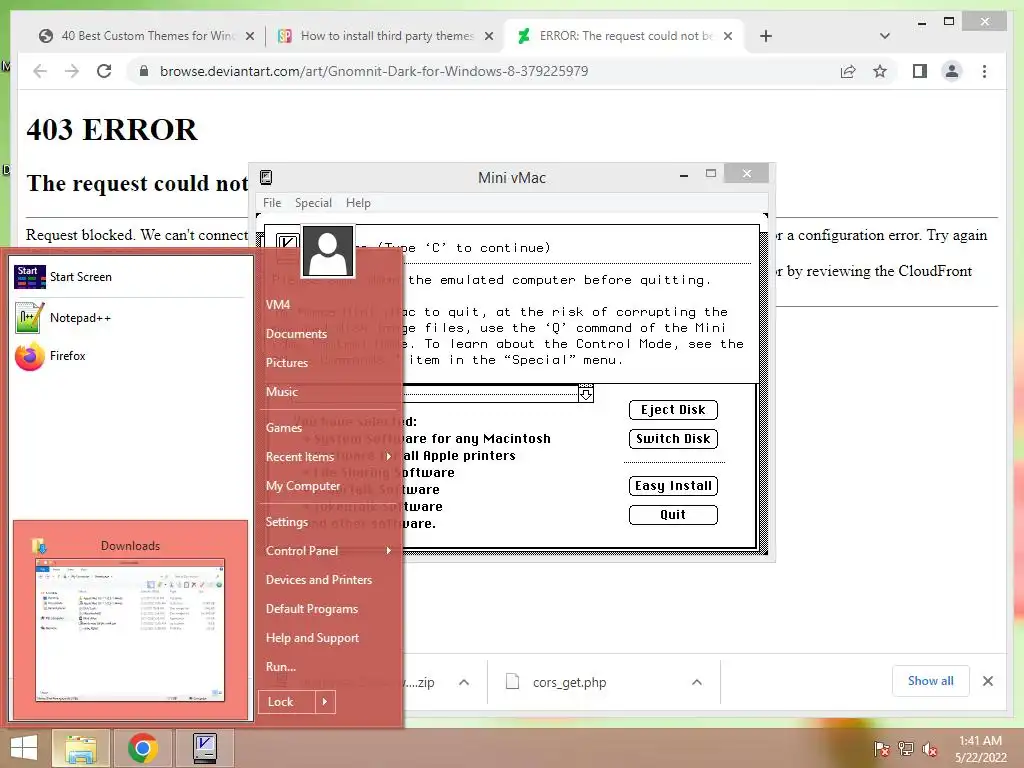Open Default Programs
The height and width of the screenshot is (768, 1024).
[312, 609]
